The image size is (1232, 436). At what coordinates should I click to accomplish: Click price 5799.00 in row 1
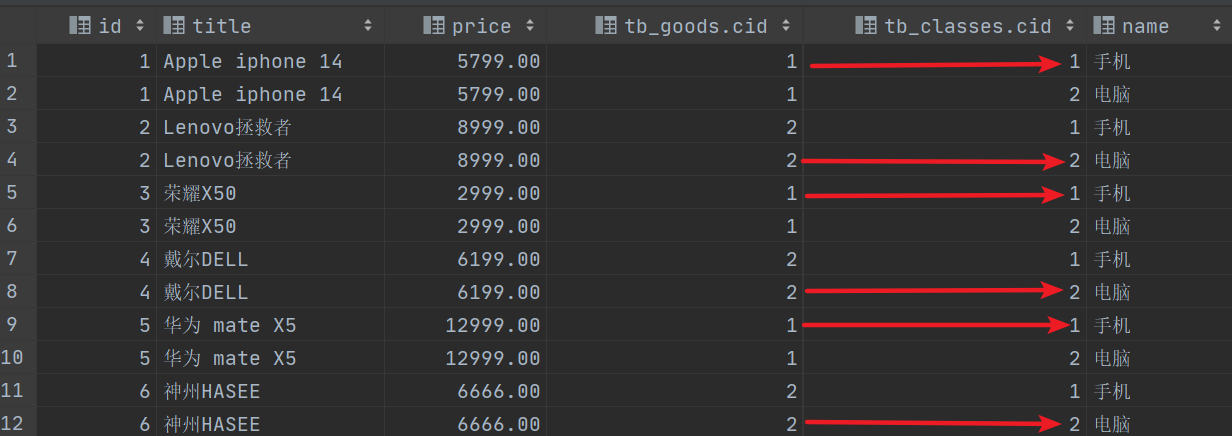[499, 61]
